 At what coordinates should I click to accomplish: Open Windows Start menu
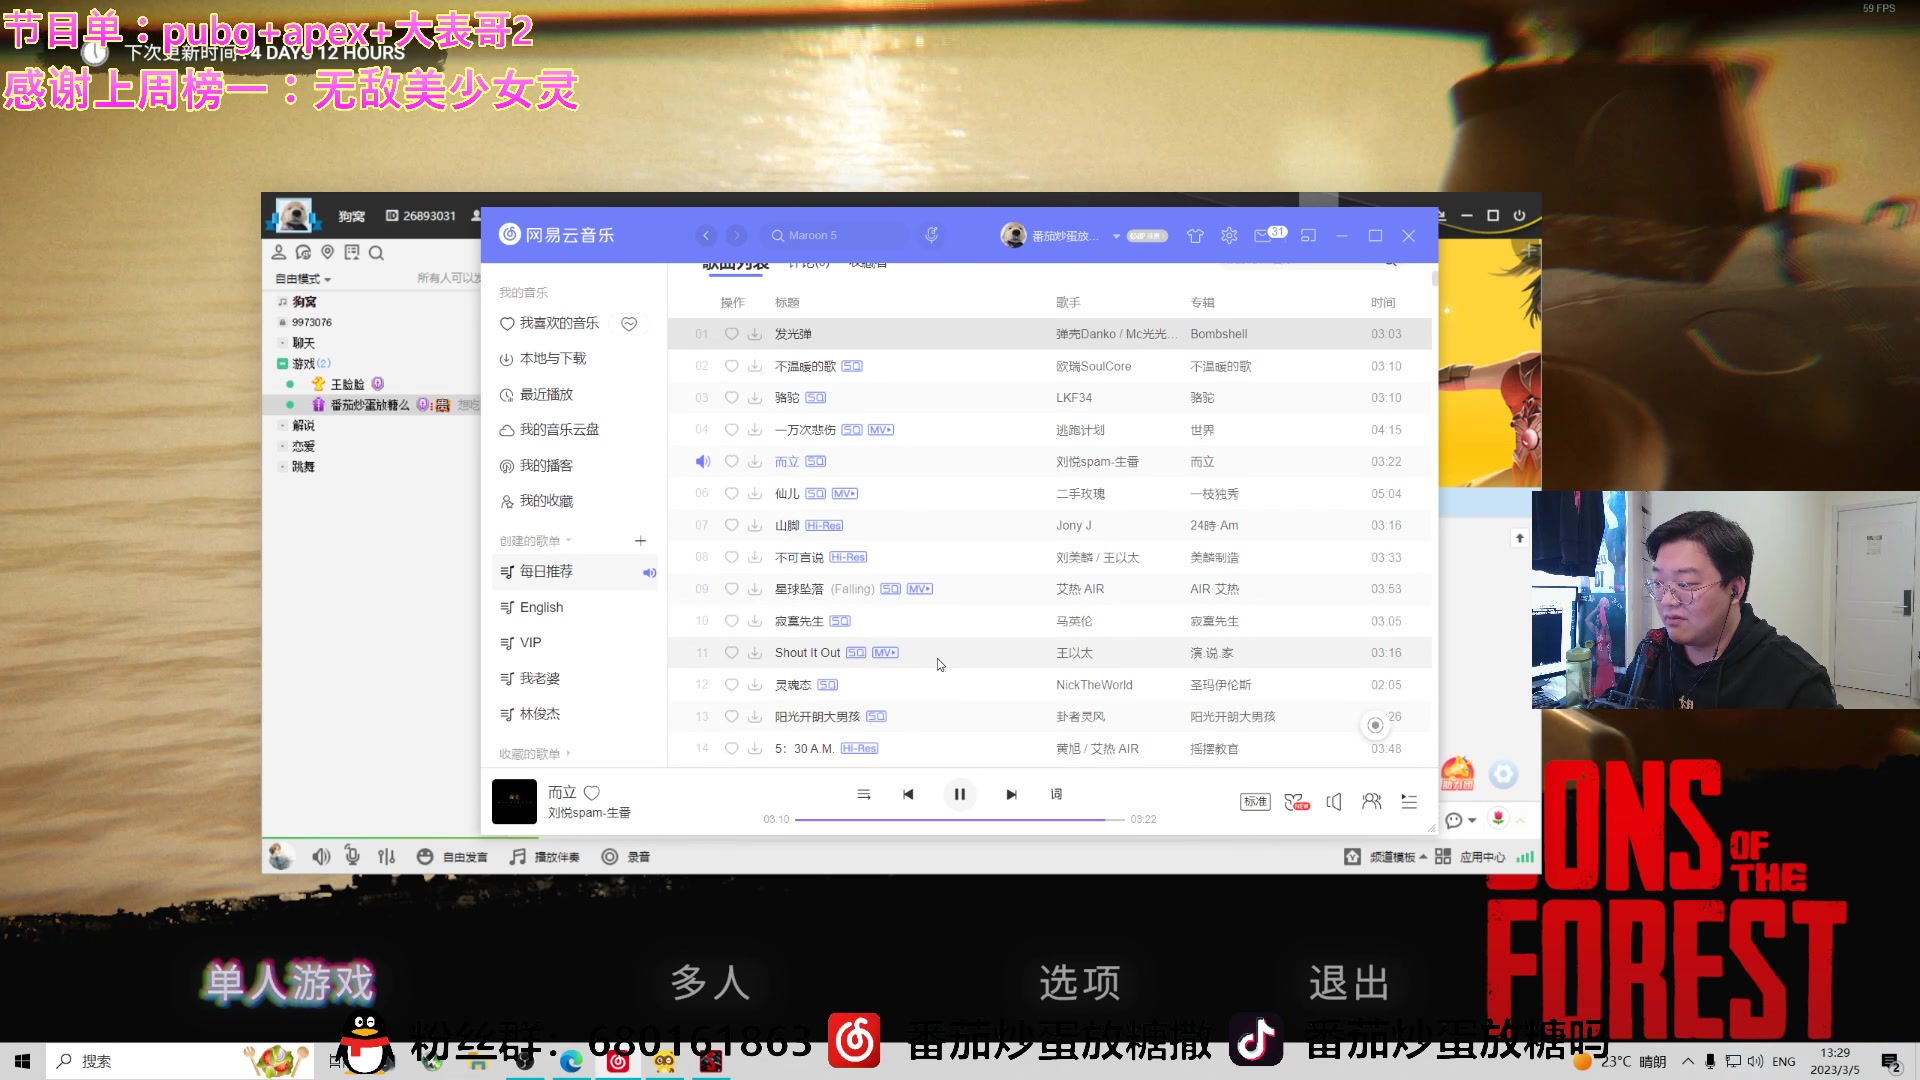click(x=22, y=1061)
